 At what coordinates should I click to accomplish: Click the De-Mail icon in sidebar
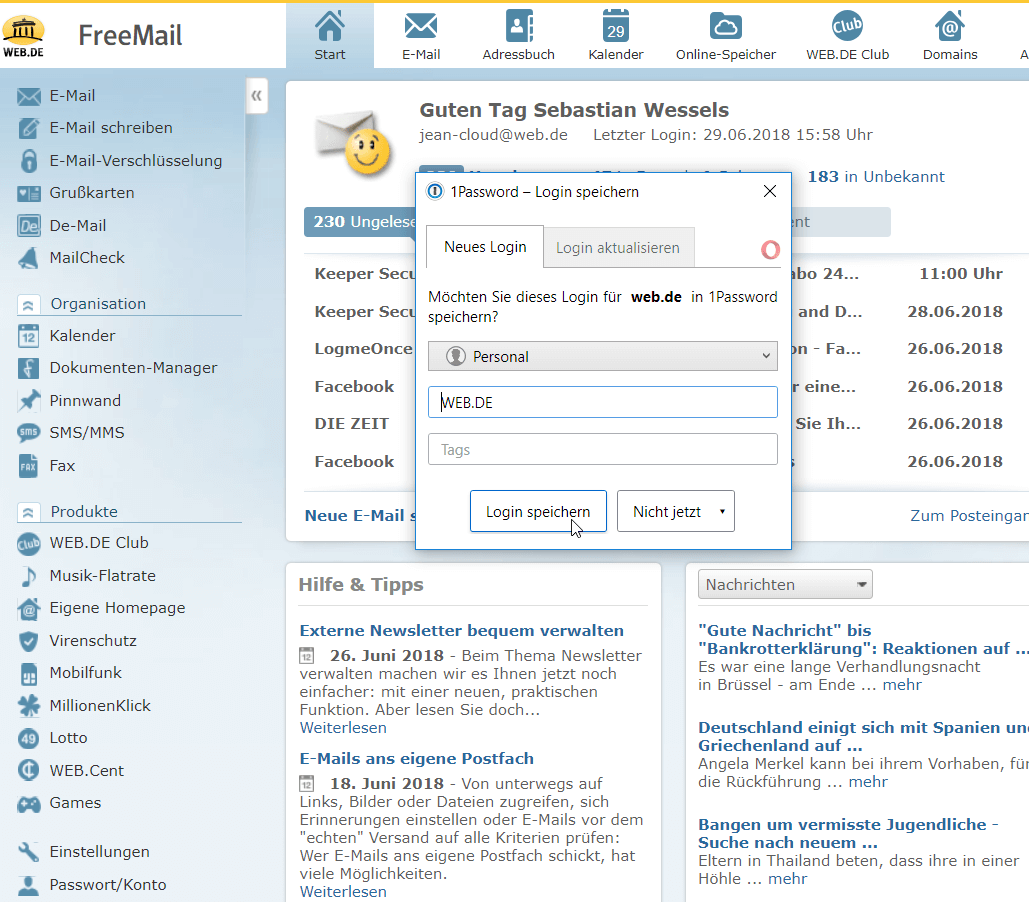click(29, 226)
